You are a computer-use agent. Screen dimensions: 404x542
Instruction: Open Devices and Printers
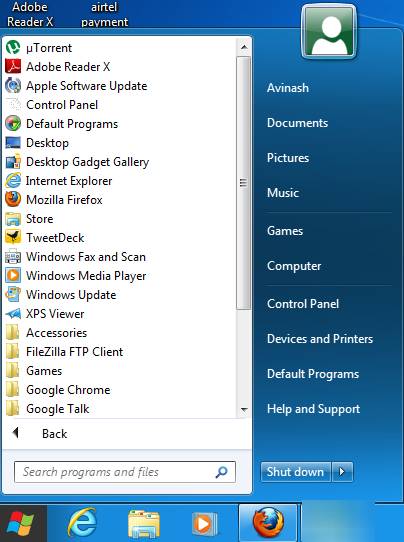click(x=320, y=339)
